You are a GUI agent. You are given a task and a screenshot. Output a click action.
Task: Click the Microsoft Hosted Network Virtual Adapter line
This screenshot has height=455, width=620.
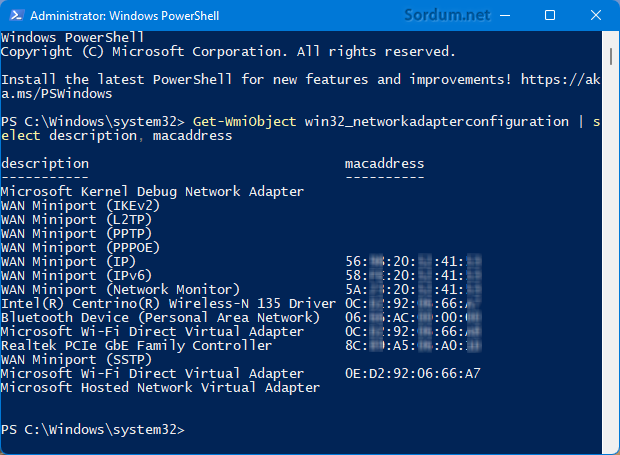(160, 387)
